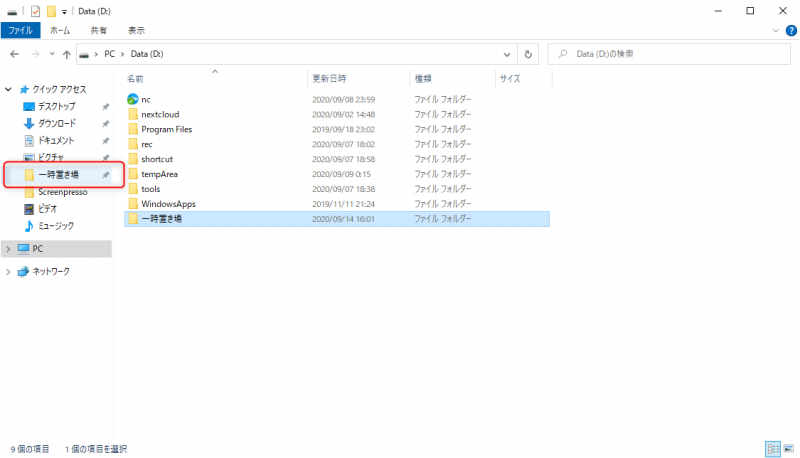Screen dimensions: 800x458
Task: Go up one folder level
Action: click(66, 54)
